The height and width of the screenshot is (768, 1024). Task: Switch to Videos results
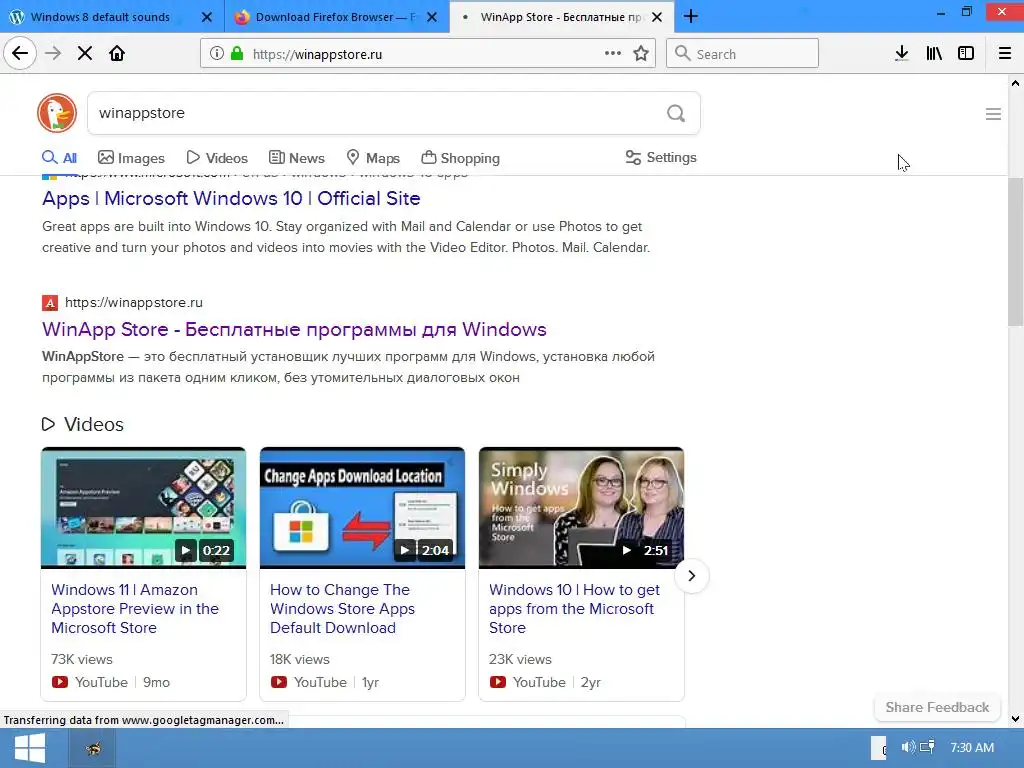tap(217, 158)
